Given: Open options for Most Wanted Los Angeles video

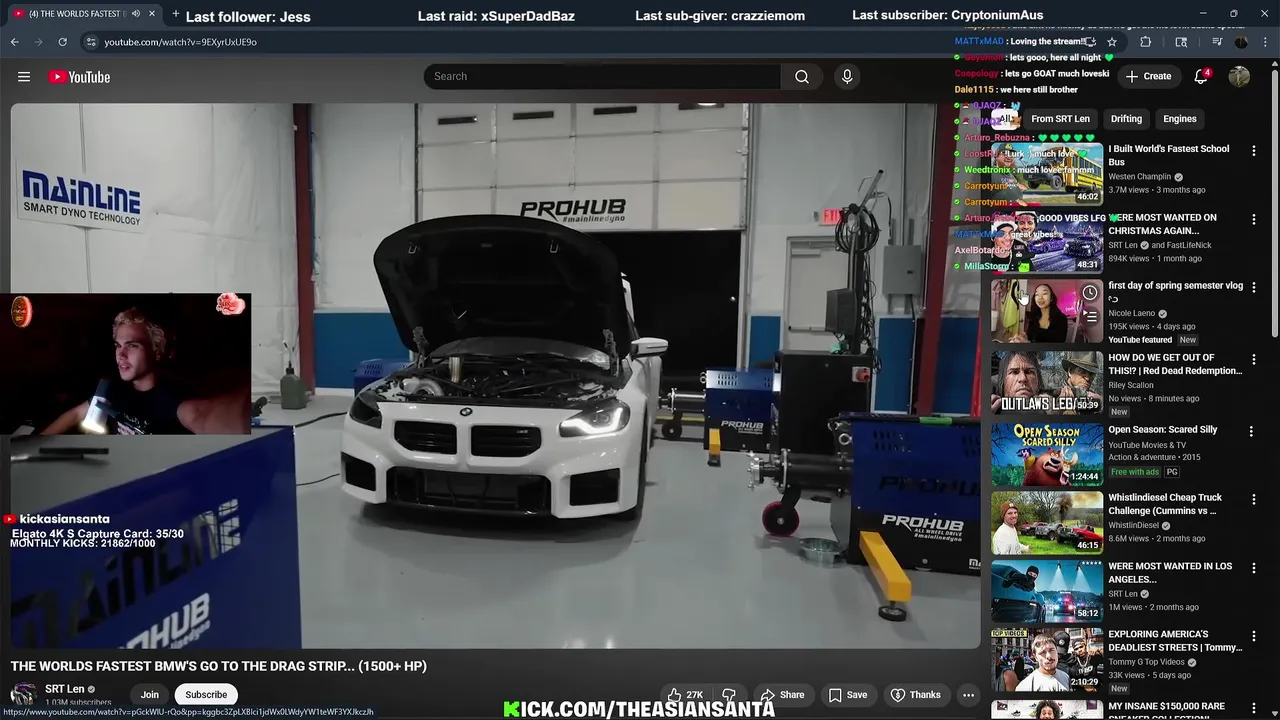Looking at the screenshot, I should click(1253, 567).
